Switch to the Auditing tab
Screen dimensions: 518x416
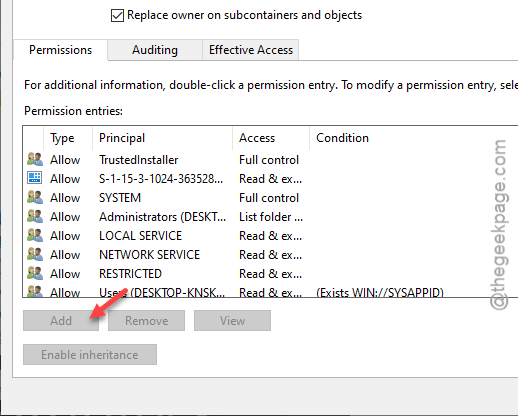(x=155, y=50)
